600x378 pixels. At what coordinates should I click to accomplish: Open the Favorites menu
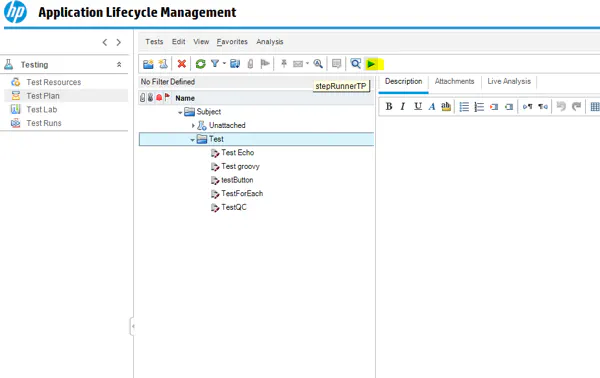point(232,42)
